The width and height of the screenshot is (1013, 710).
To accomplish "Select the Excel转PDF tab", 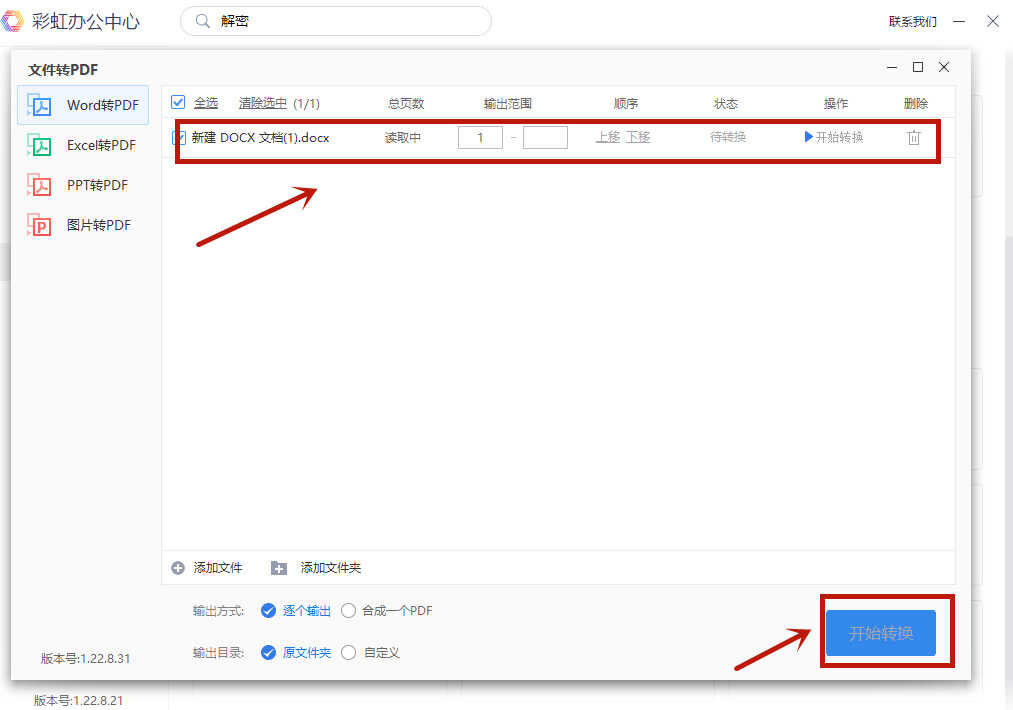I will click(x=83, y=145).
